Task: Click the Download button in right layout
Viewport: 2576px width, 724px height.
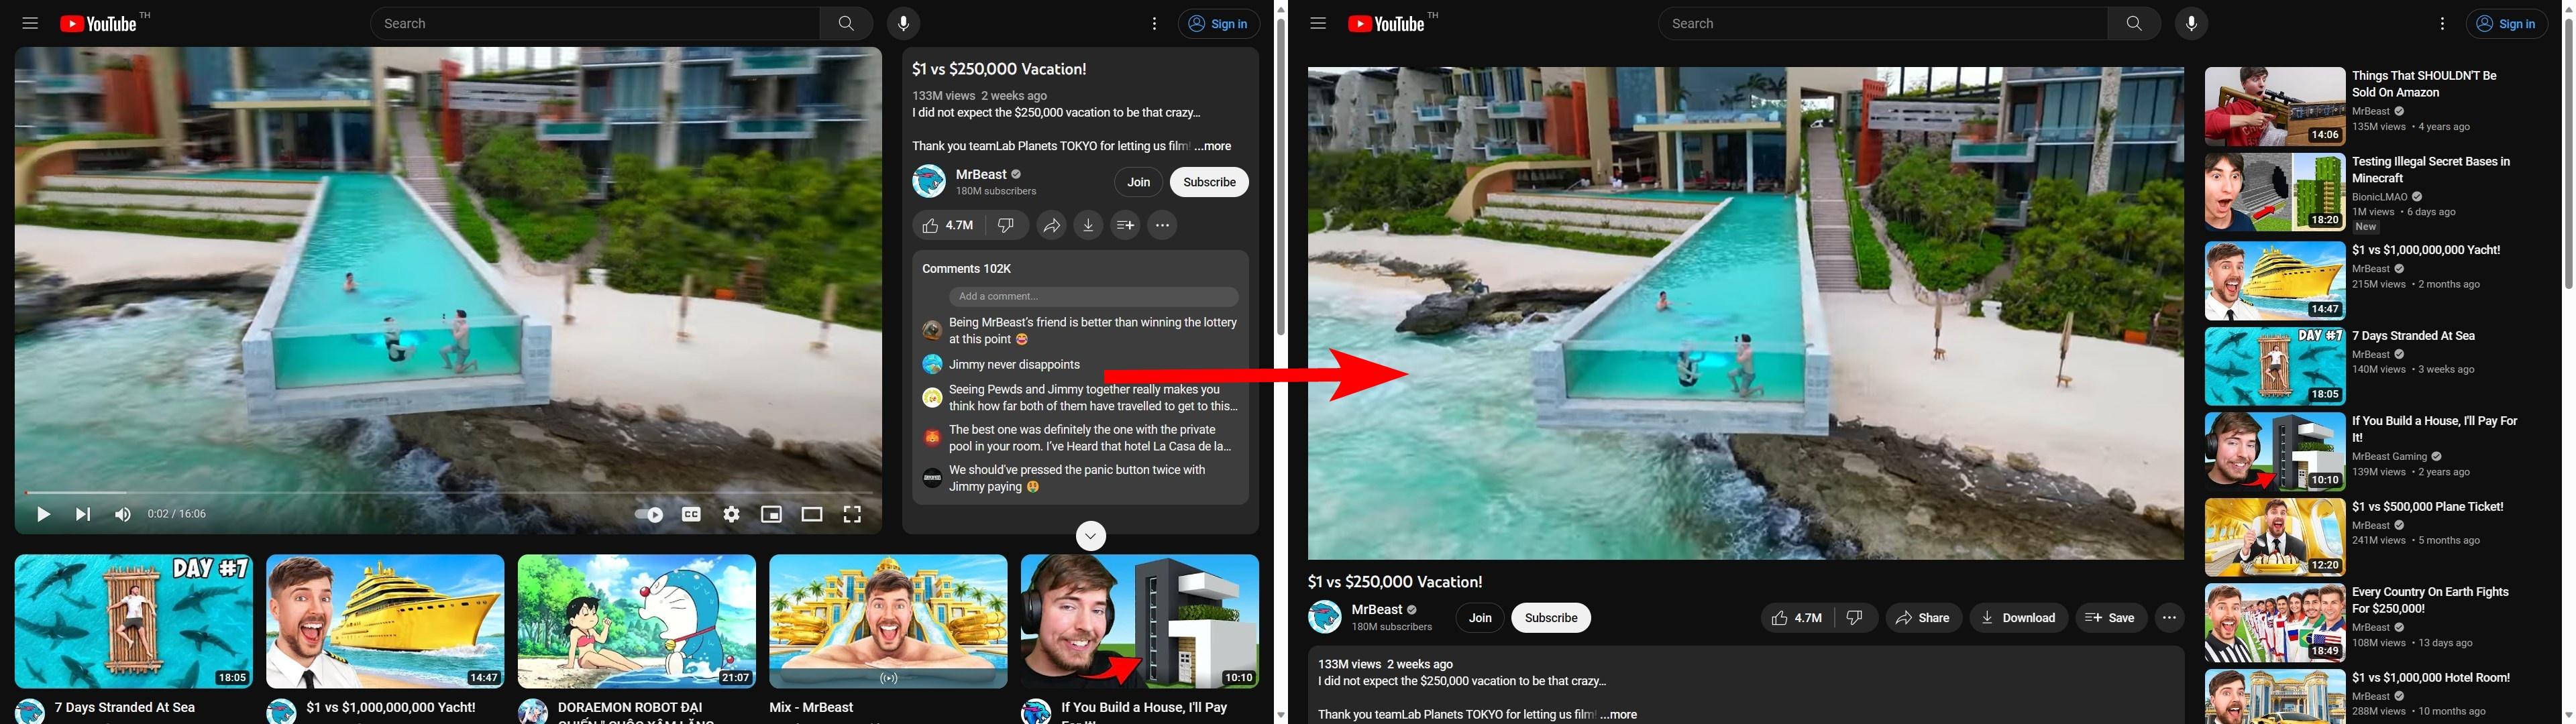Action: (2018, 618)
